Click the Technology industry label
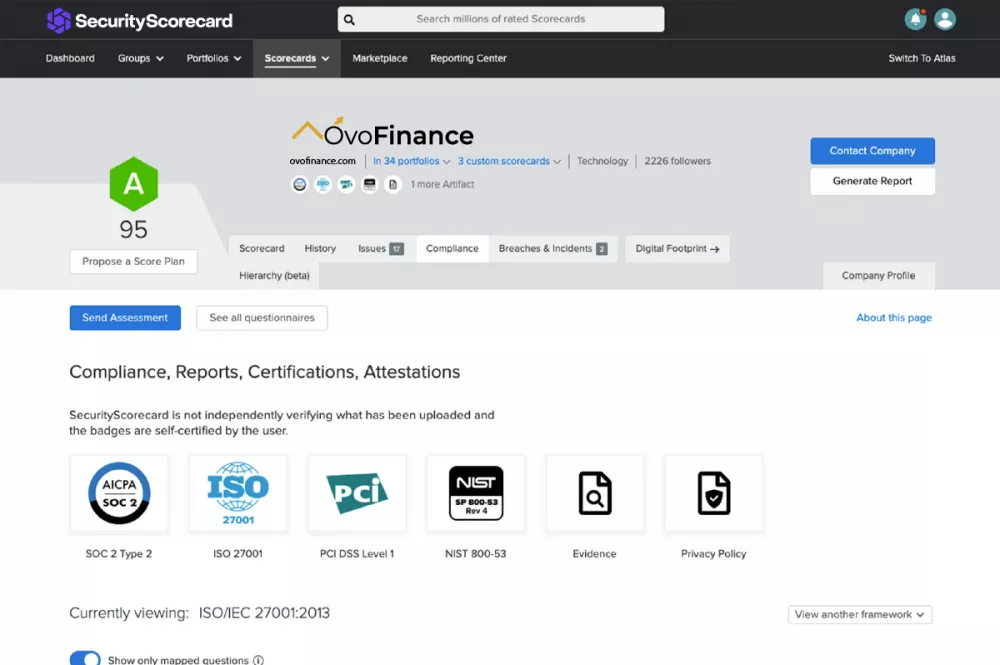1000x665 pixels. (x=603, y=161)
